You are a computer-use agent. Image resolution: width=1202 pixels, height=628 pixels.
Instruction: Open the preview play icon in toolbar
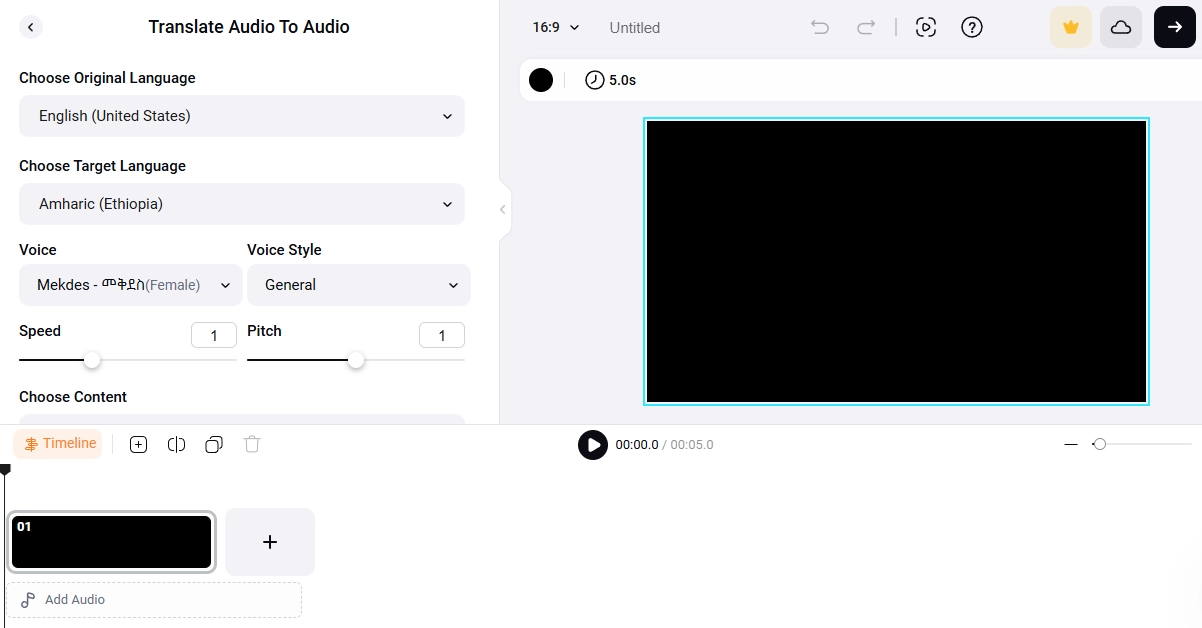pos(926,27)
